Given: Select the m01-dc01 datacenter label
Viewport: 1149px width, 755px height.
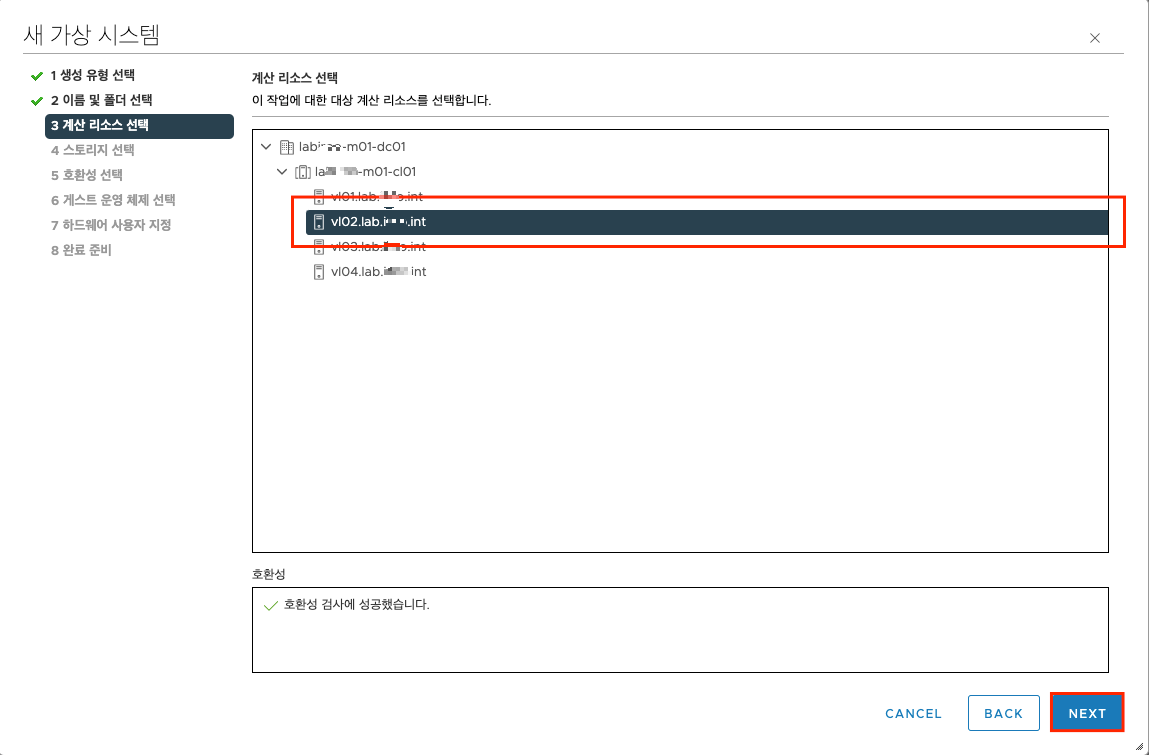Looking at the screenshot, I should pyautogui.click(x=352, y=147).
